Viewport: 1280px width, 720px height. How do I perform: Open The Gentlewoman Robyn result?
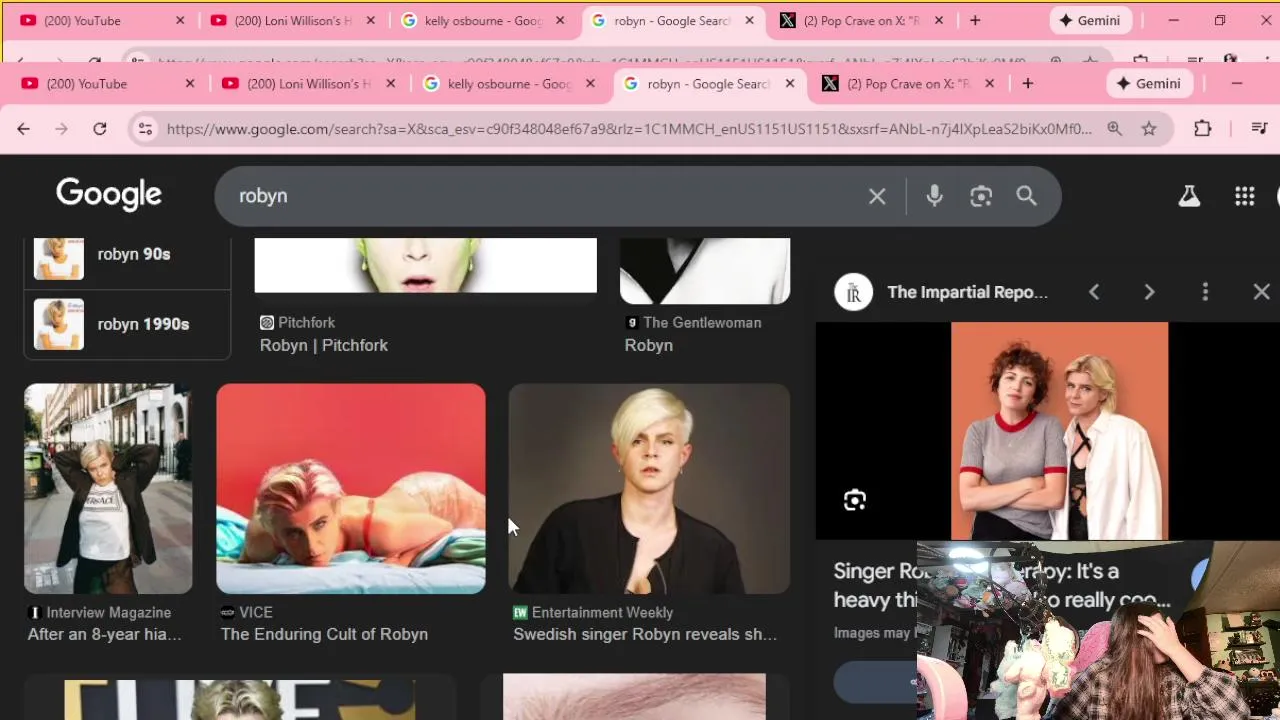pos(648,345)
